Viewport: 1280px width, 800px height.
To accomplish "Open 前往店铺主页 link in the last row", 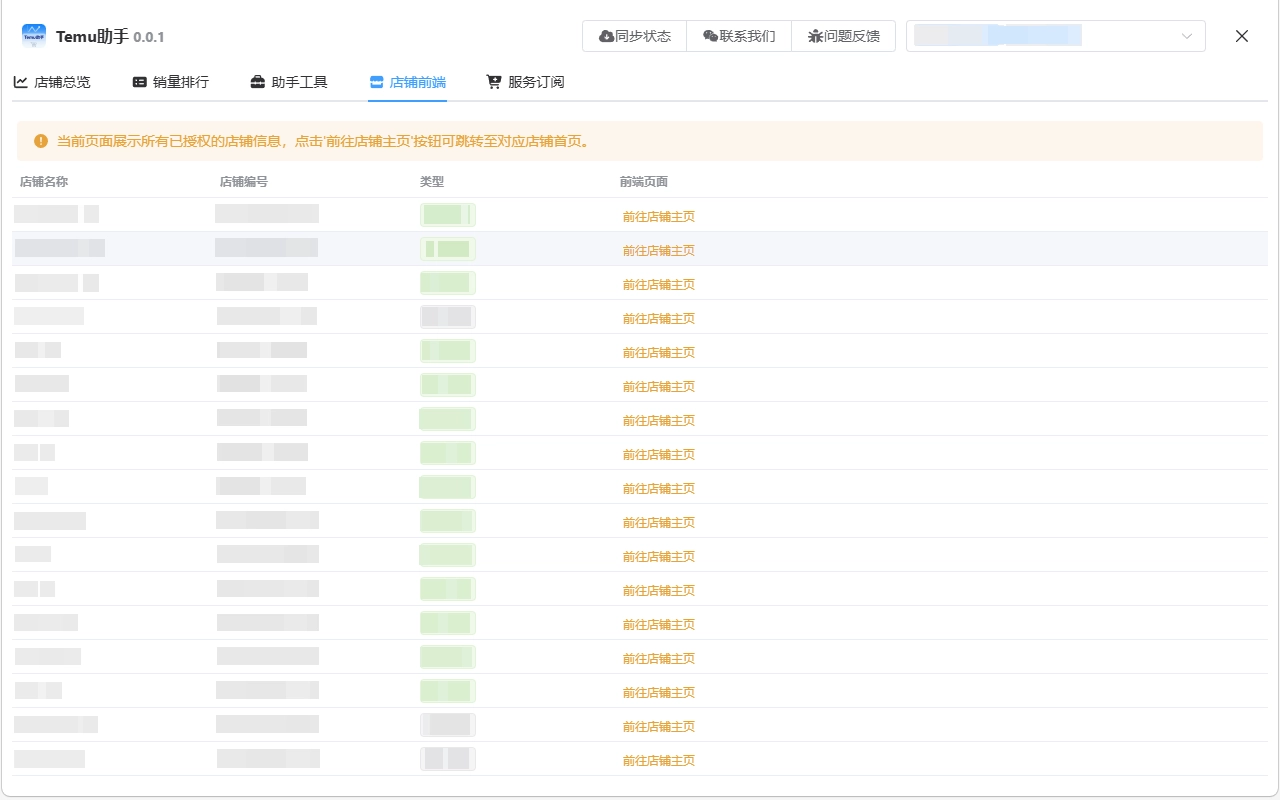I will [x=658, y=760].
